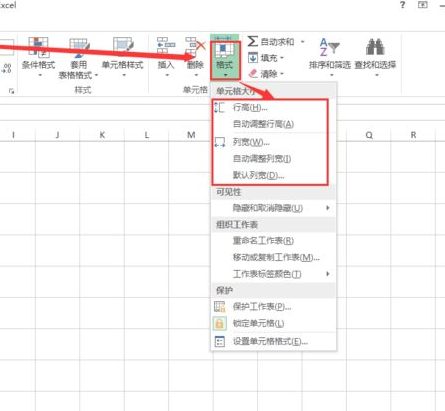The width and height of the screenshot is (445, 411).
Task: Expand Find and Select dropdown arrow
Action: [377, 75]
